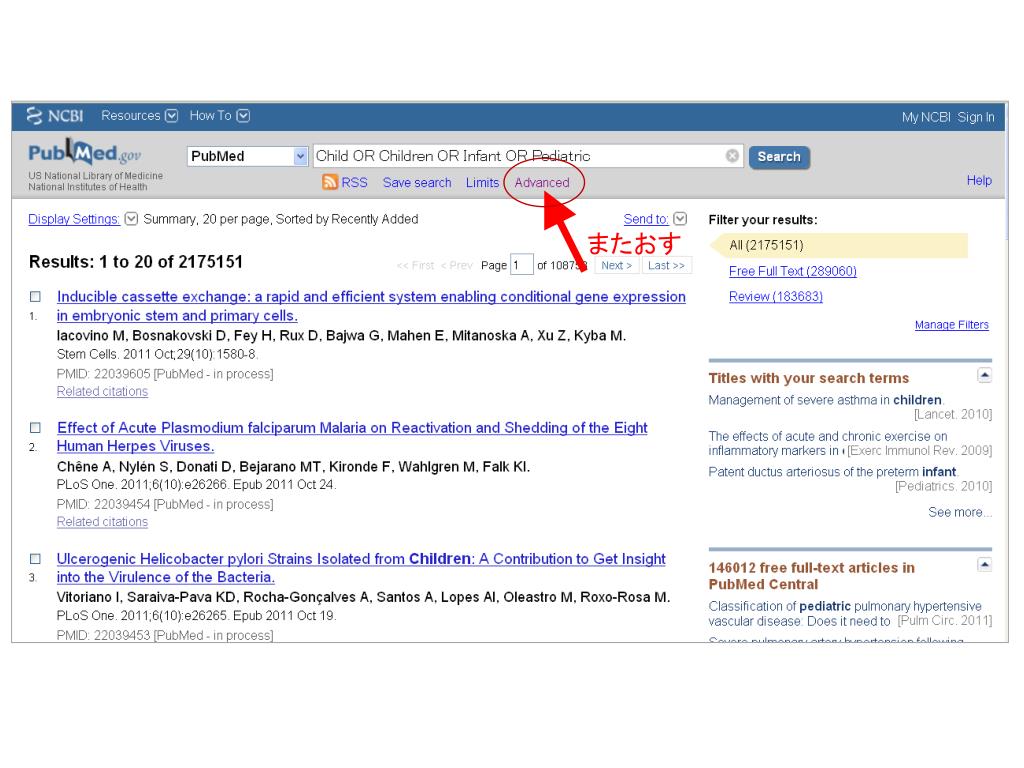Go to Next results page
1024x768 pixels.
[616, 265]
